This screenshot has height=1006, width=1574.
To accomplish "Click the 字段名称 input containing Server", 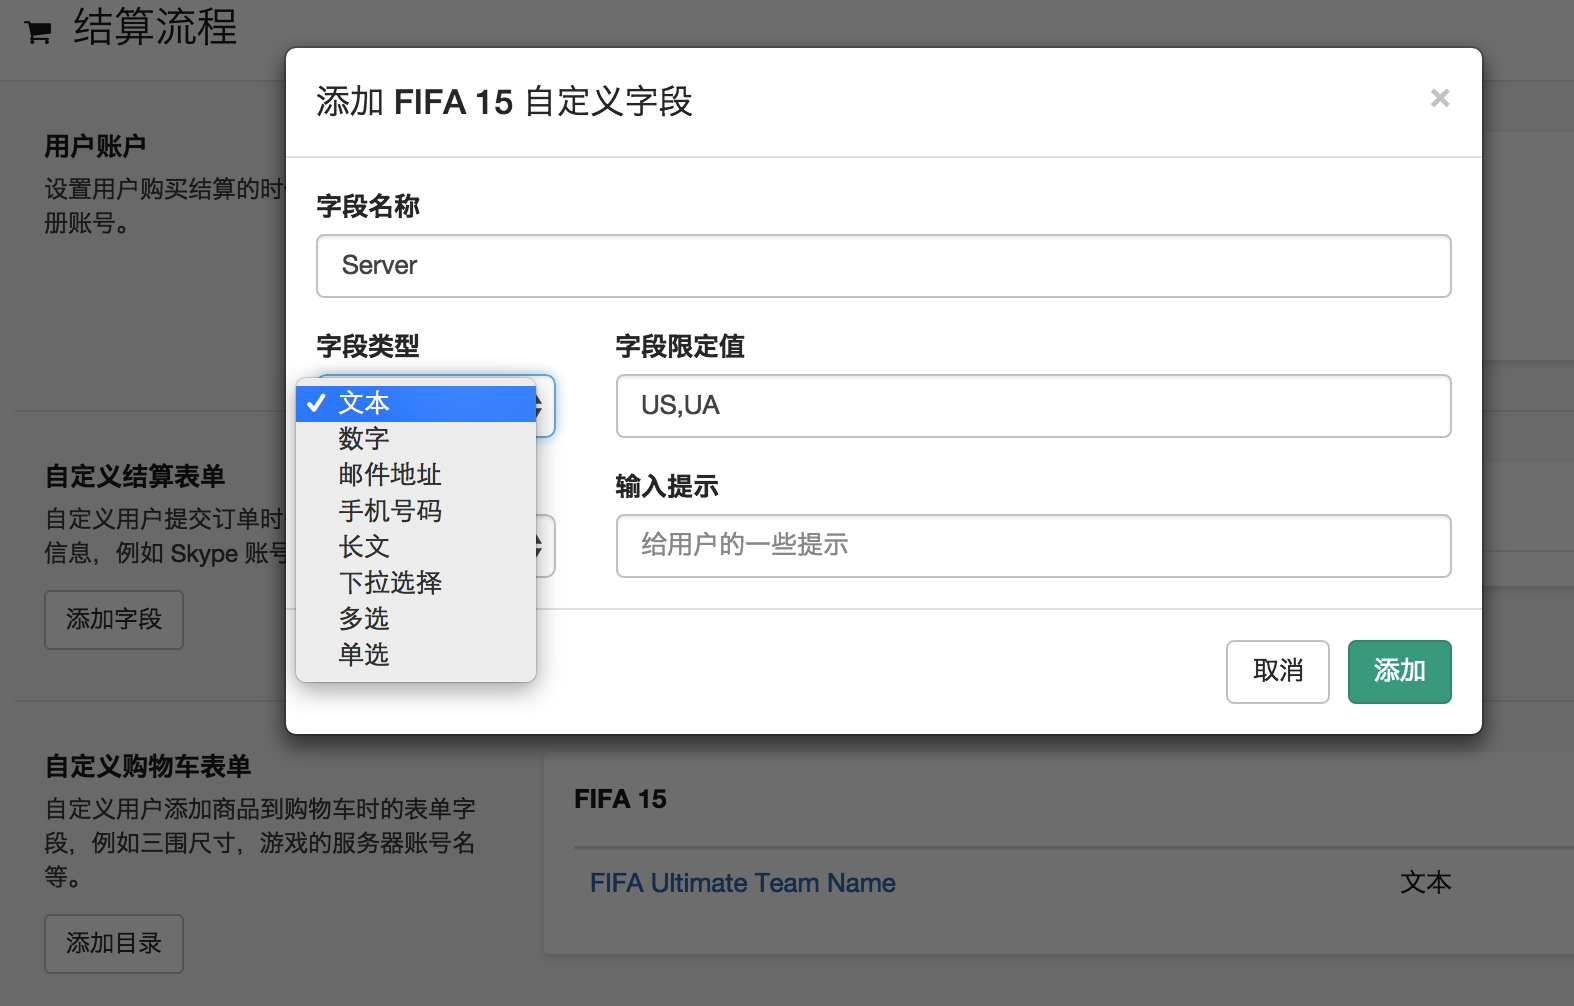I will [883, 266].
